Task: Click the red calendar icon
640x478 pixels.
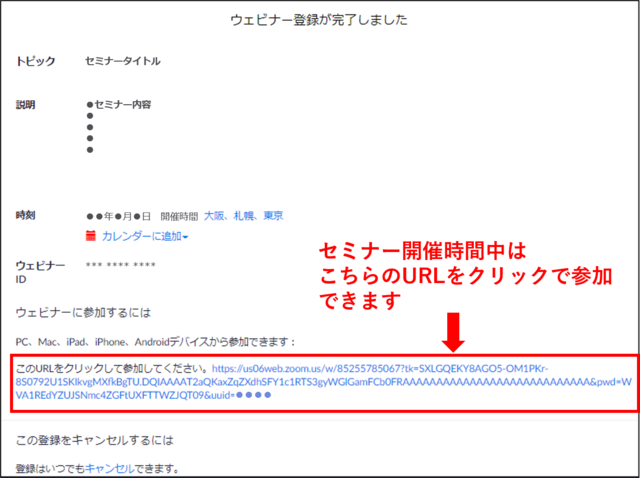Action: (91, 236)
